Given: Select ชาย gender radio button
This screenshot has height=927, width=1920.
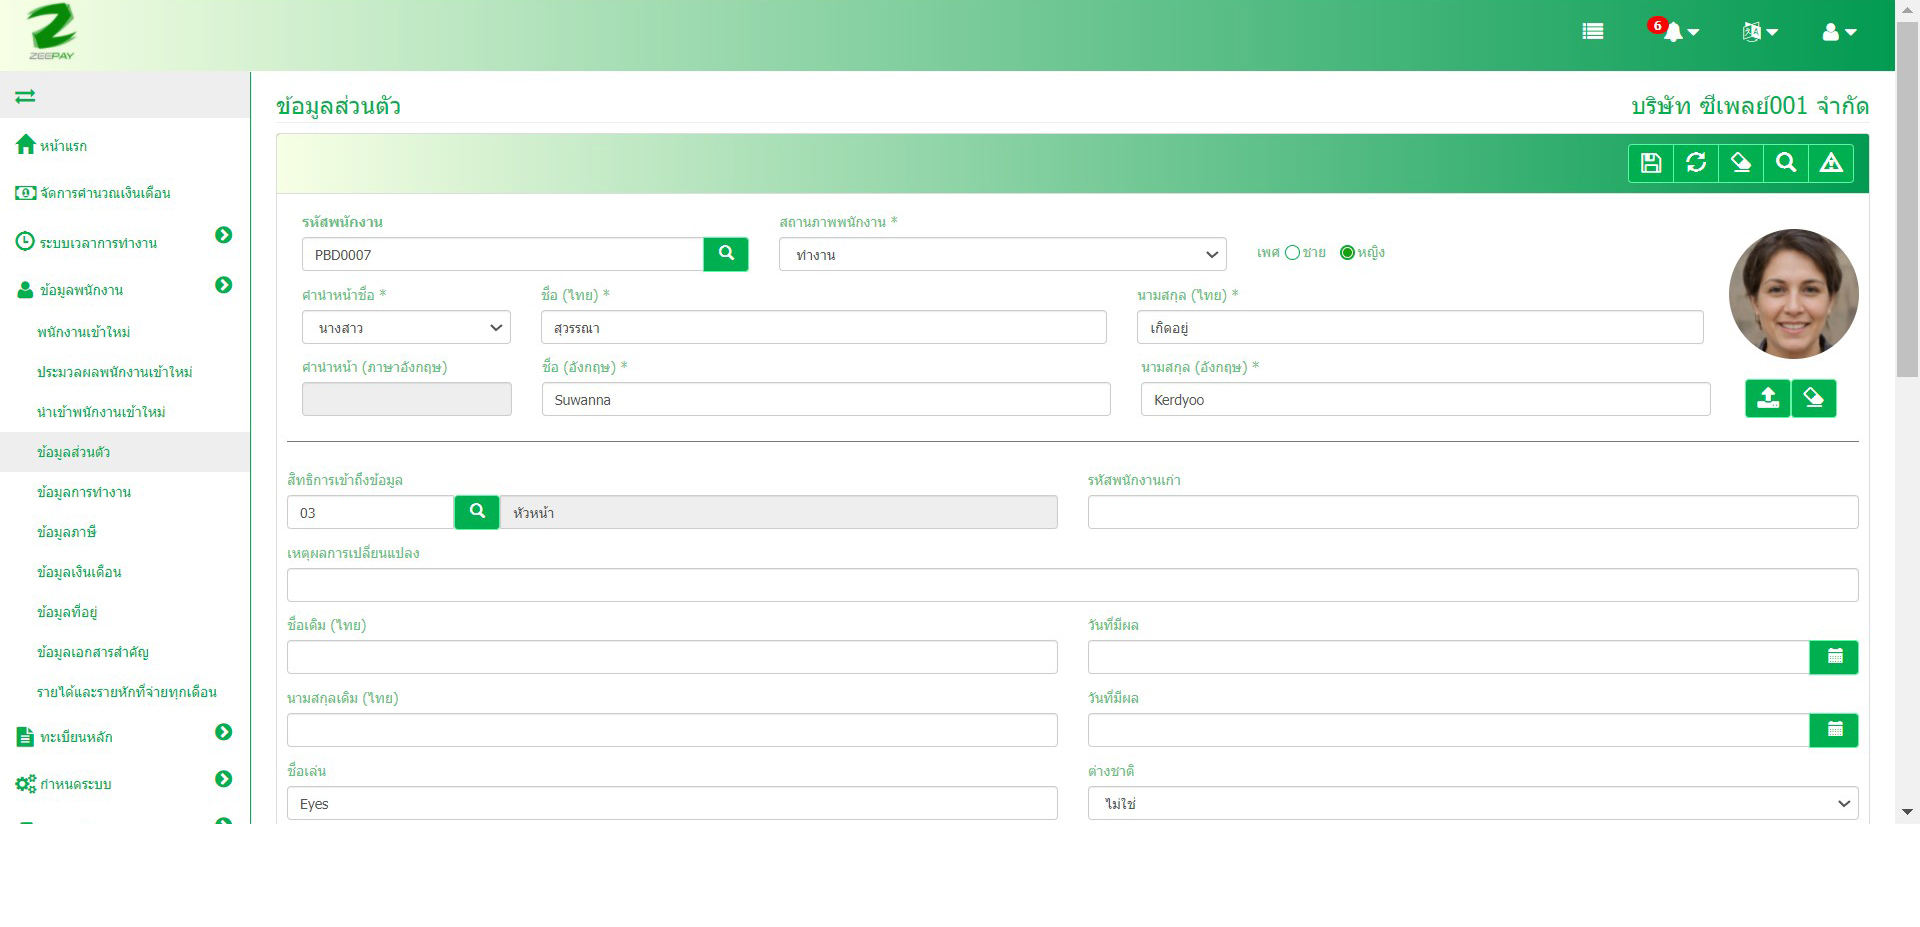Looking at the screenshot, I should [x=1292, y=253].
